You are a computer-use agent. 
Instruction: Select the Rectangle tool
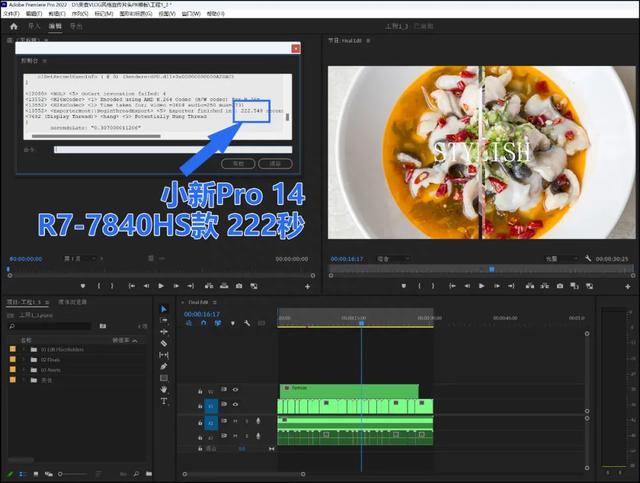click(x=164, y=378)
